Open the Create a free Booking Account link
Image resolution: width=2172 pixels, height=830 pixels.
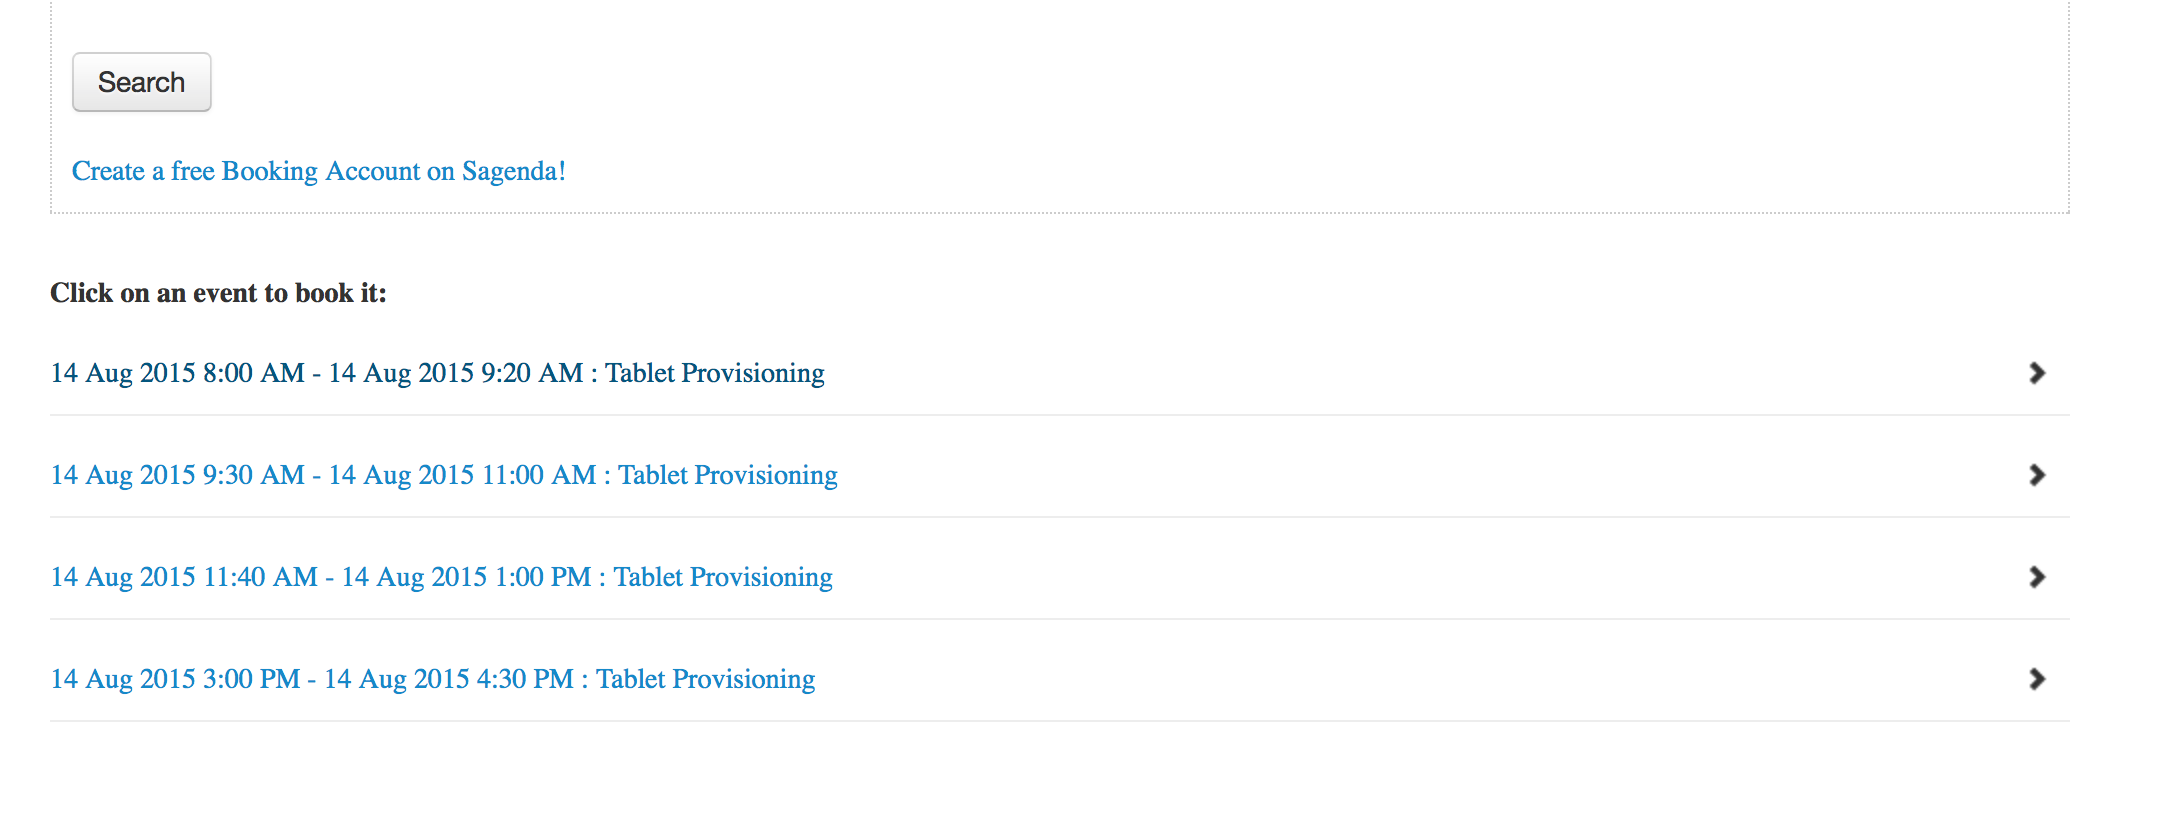point(318,171)
